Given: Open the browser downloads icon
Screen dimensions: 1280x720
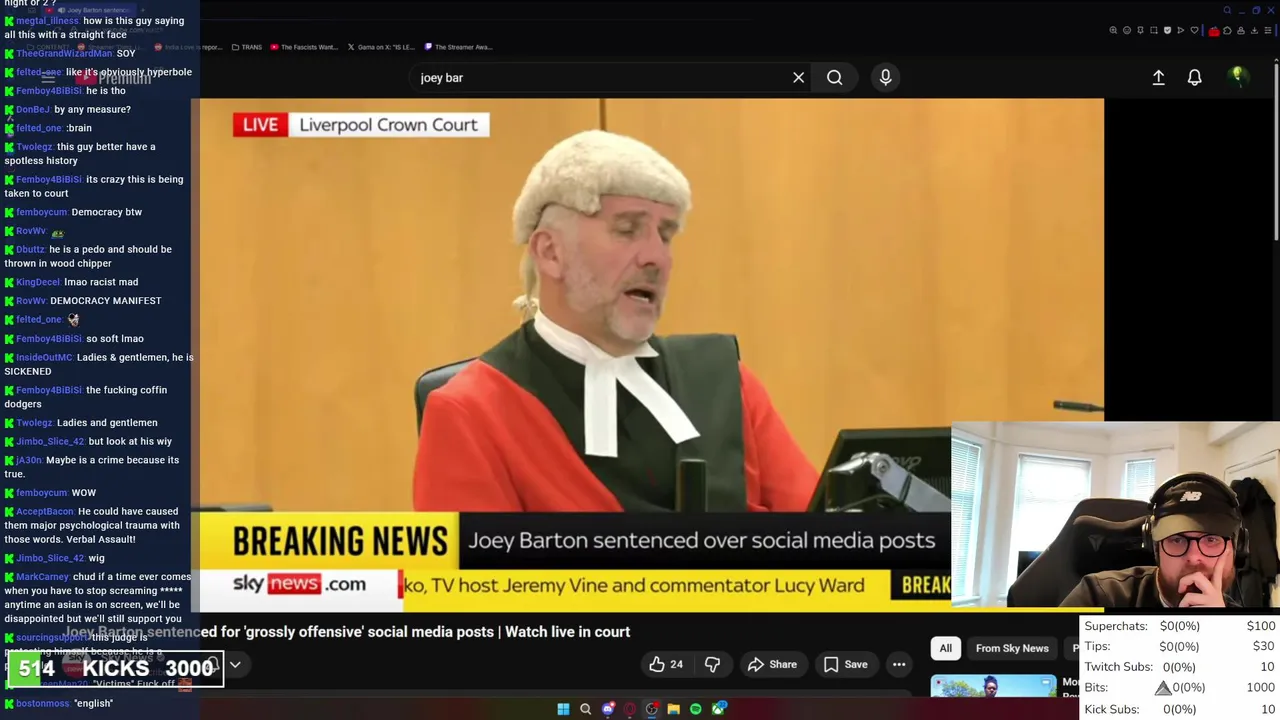Looking at the screenshot, I should tap(1254, 30).
